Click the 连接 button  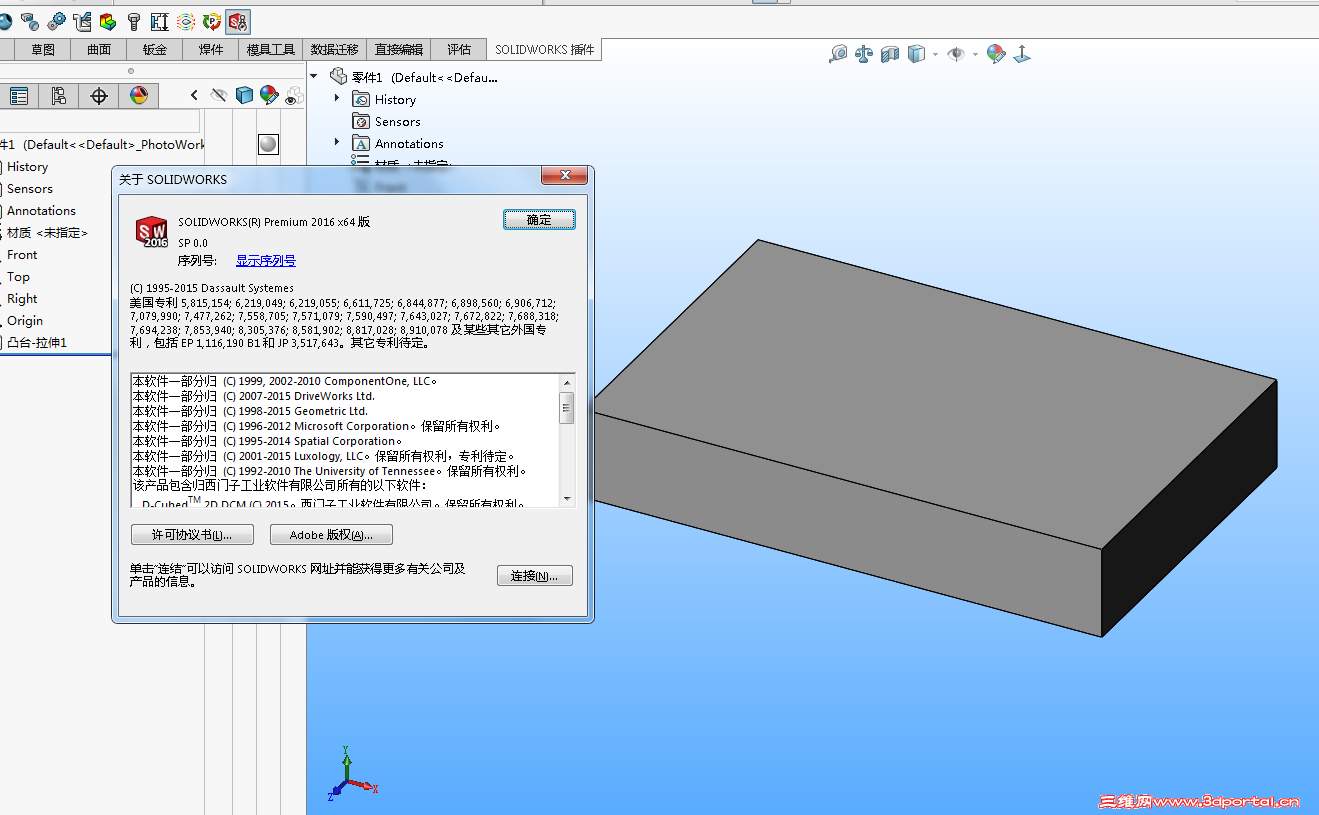tap(535, 576)
